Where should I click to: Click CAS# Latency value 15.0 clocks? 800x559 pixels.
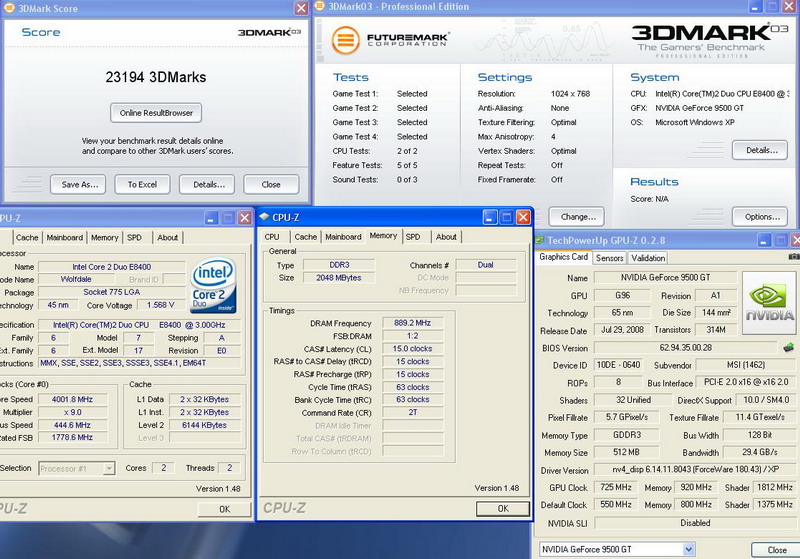point(412,349)
